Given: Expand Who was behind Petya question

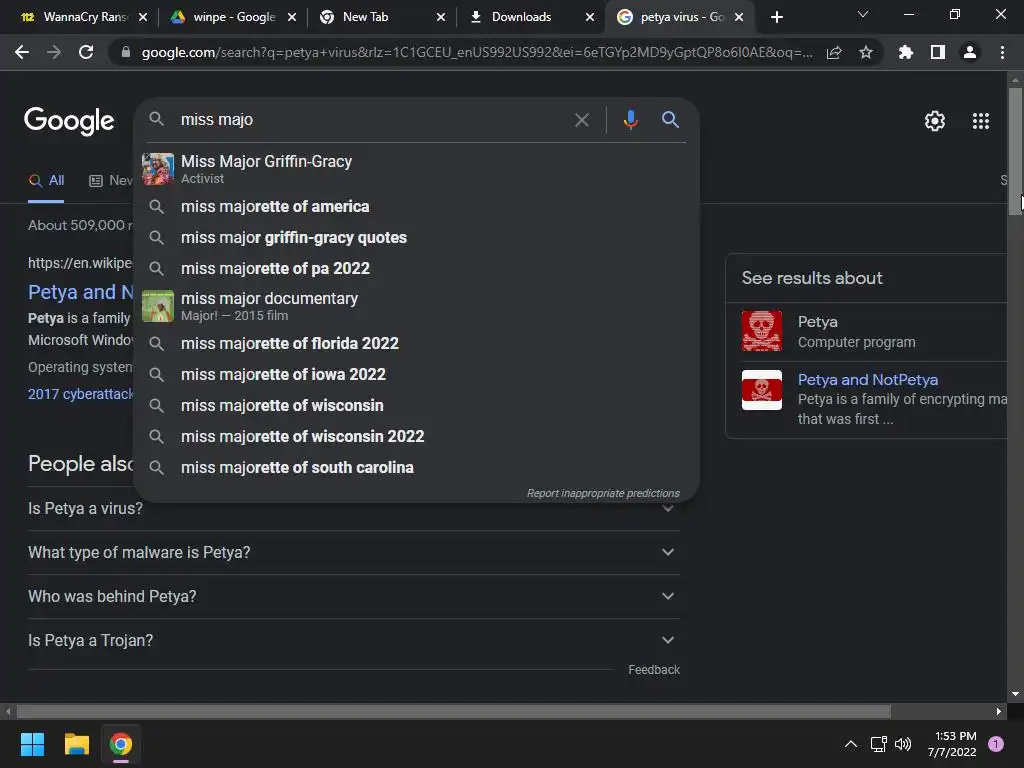Looking at the screenshot, I should tap(354, 596).
